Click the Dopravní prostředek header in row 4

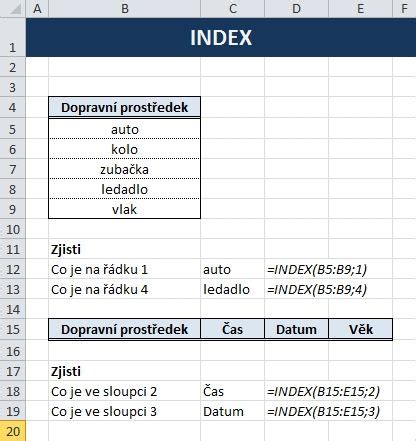[x=125, y=107]
